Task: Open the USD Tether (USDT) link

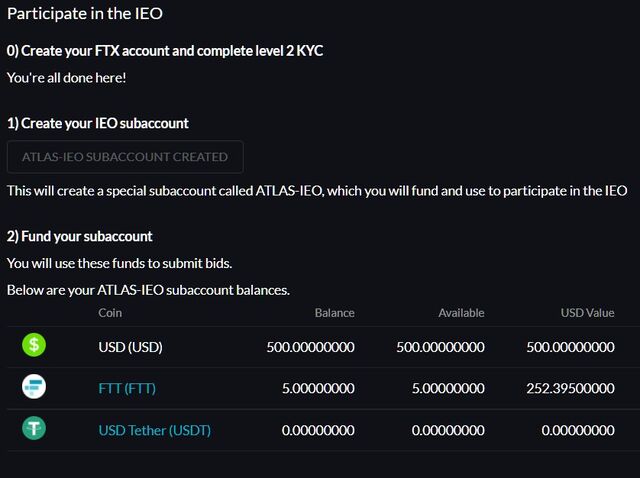Action: pos(155,430)
